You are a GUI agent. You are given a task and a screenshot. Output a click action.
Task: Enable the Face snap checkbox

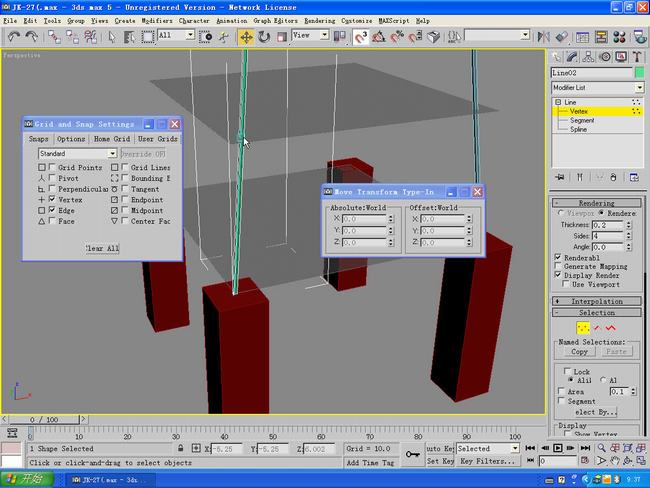[52, 221]
